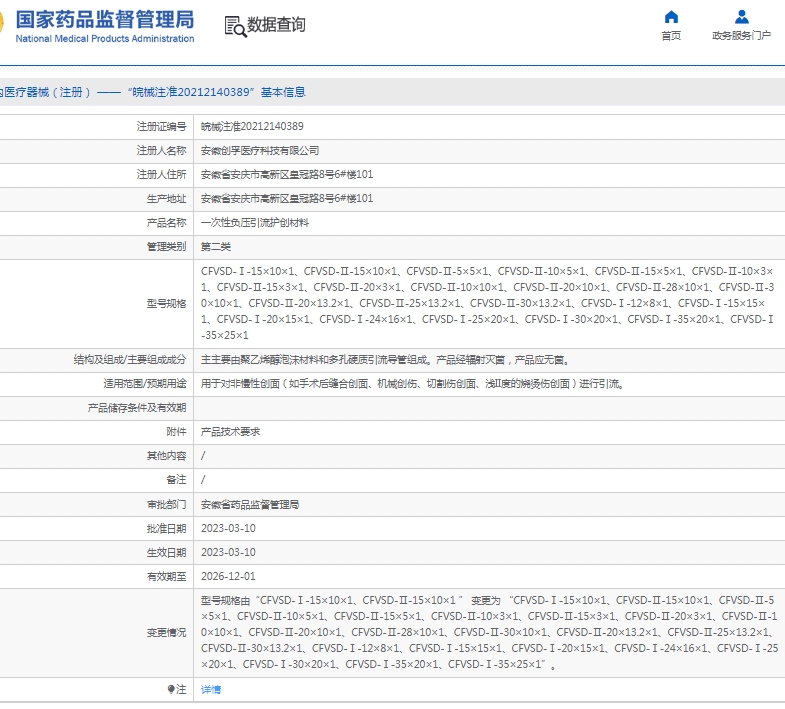Click the 管理类别 row label

[x=166, y=246]
